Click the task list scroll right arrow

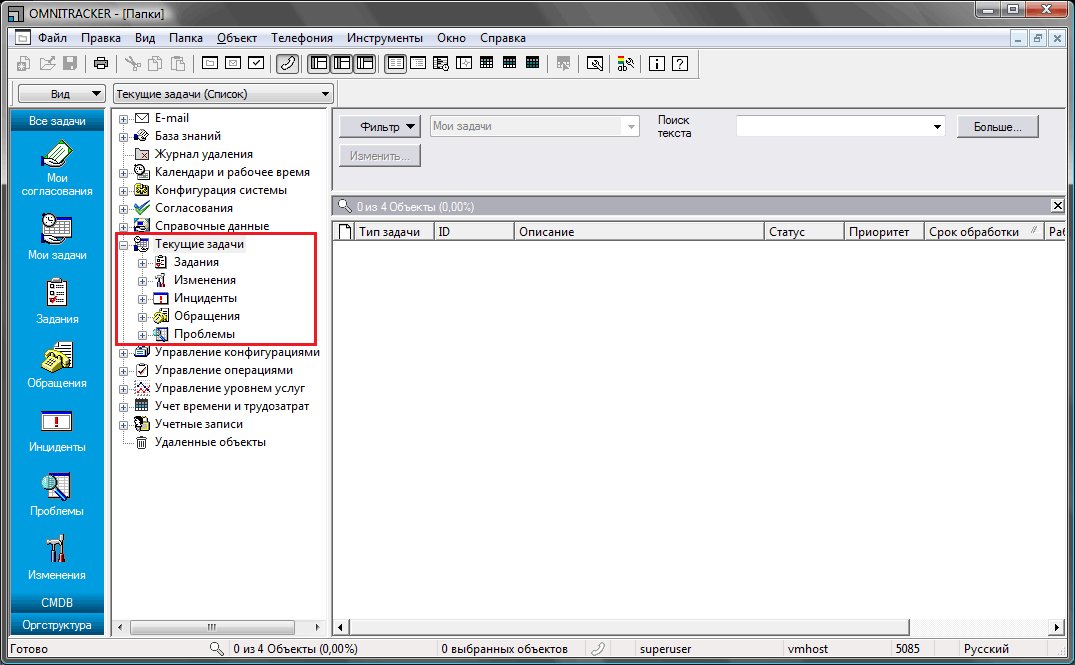point(1056,627)
